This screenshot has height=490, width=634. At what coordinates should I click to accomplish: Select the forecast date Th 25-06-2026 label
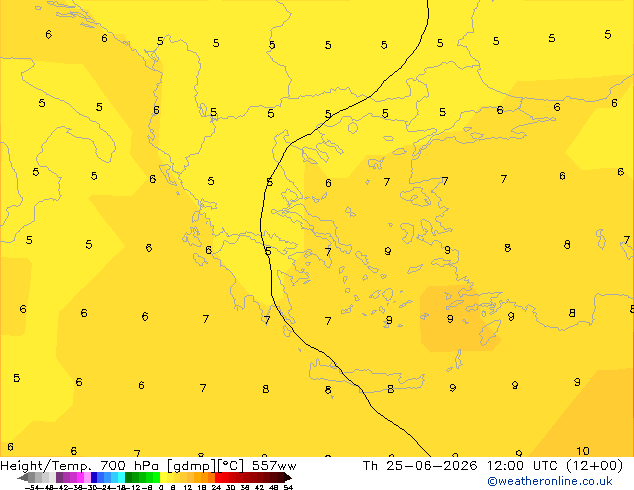[x=420, y=466]
